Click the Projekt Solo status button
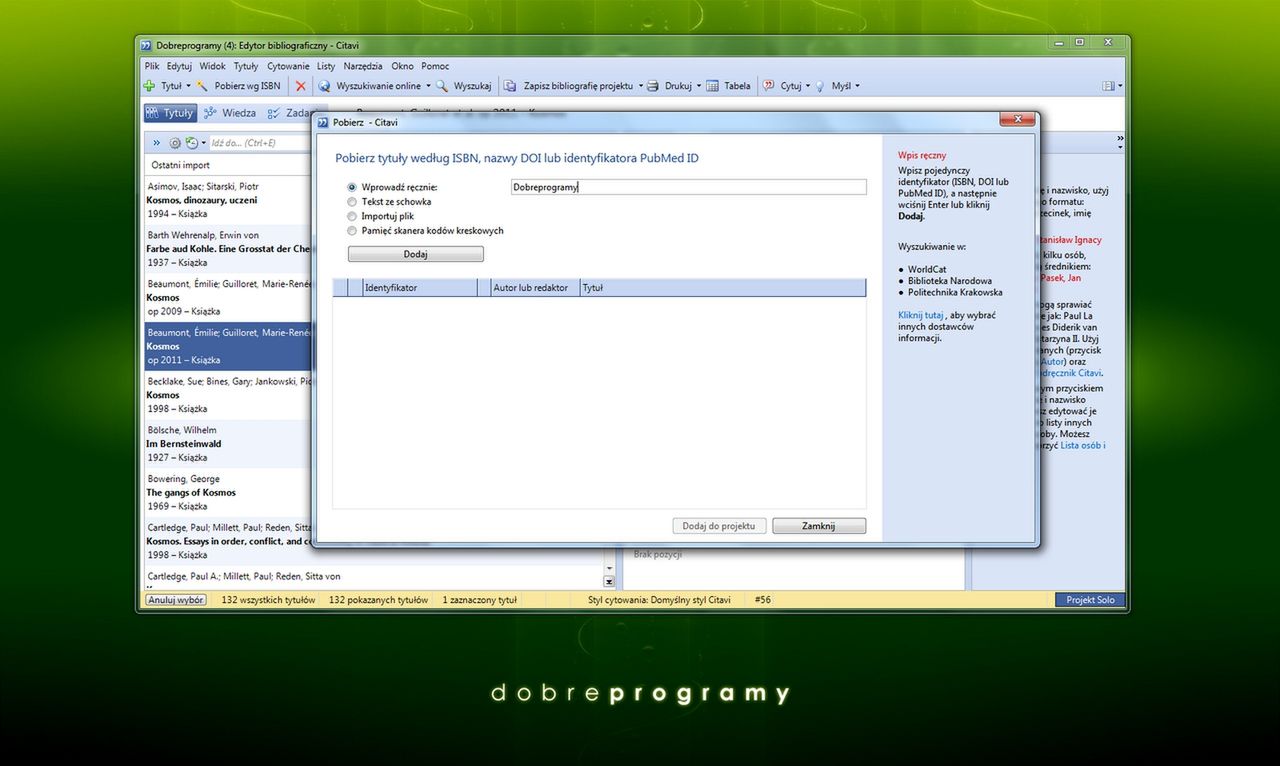 [x=1090, y=600]
